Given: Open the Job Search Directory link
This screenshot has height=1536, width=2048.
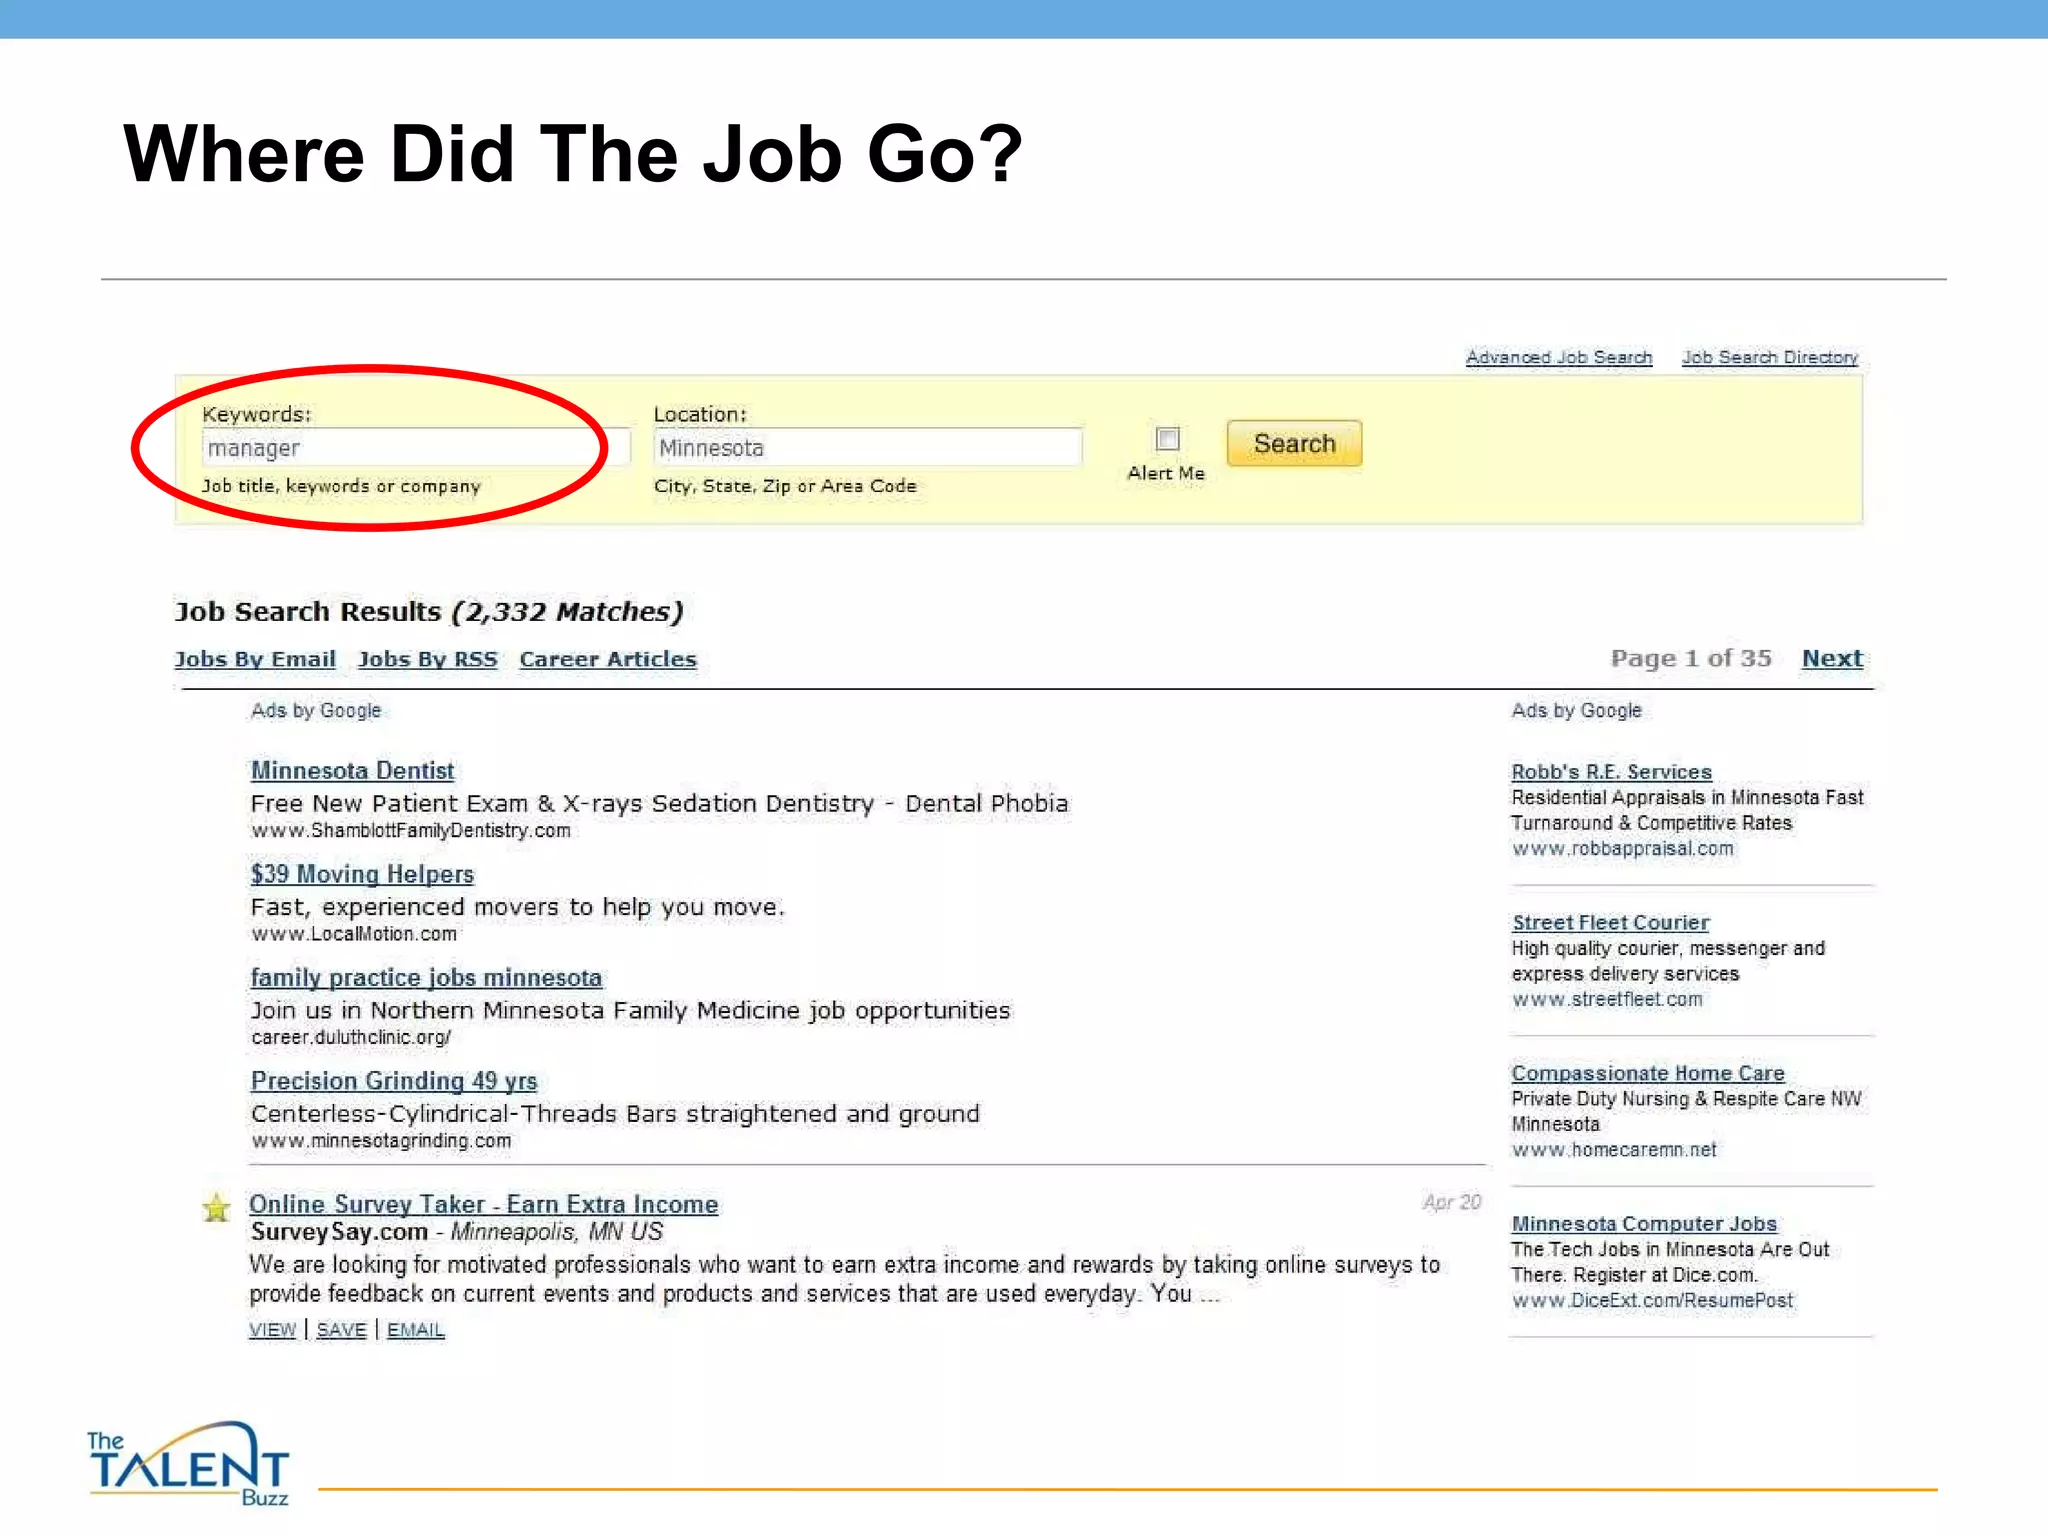Looking at the screenshot, I should pyautogui.click(x=1769, y=357).
